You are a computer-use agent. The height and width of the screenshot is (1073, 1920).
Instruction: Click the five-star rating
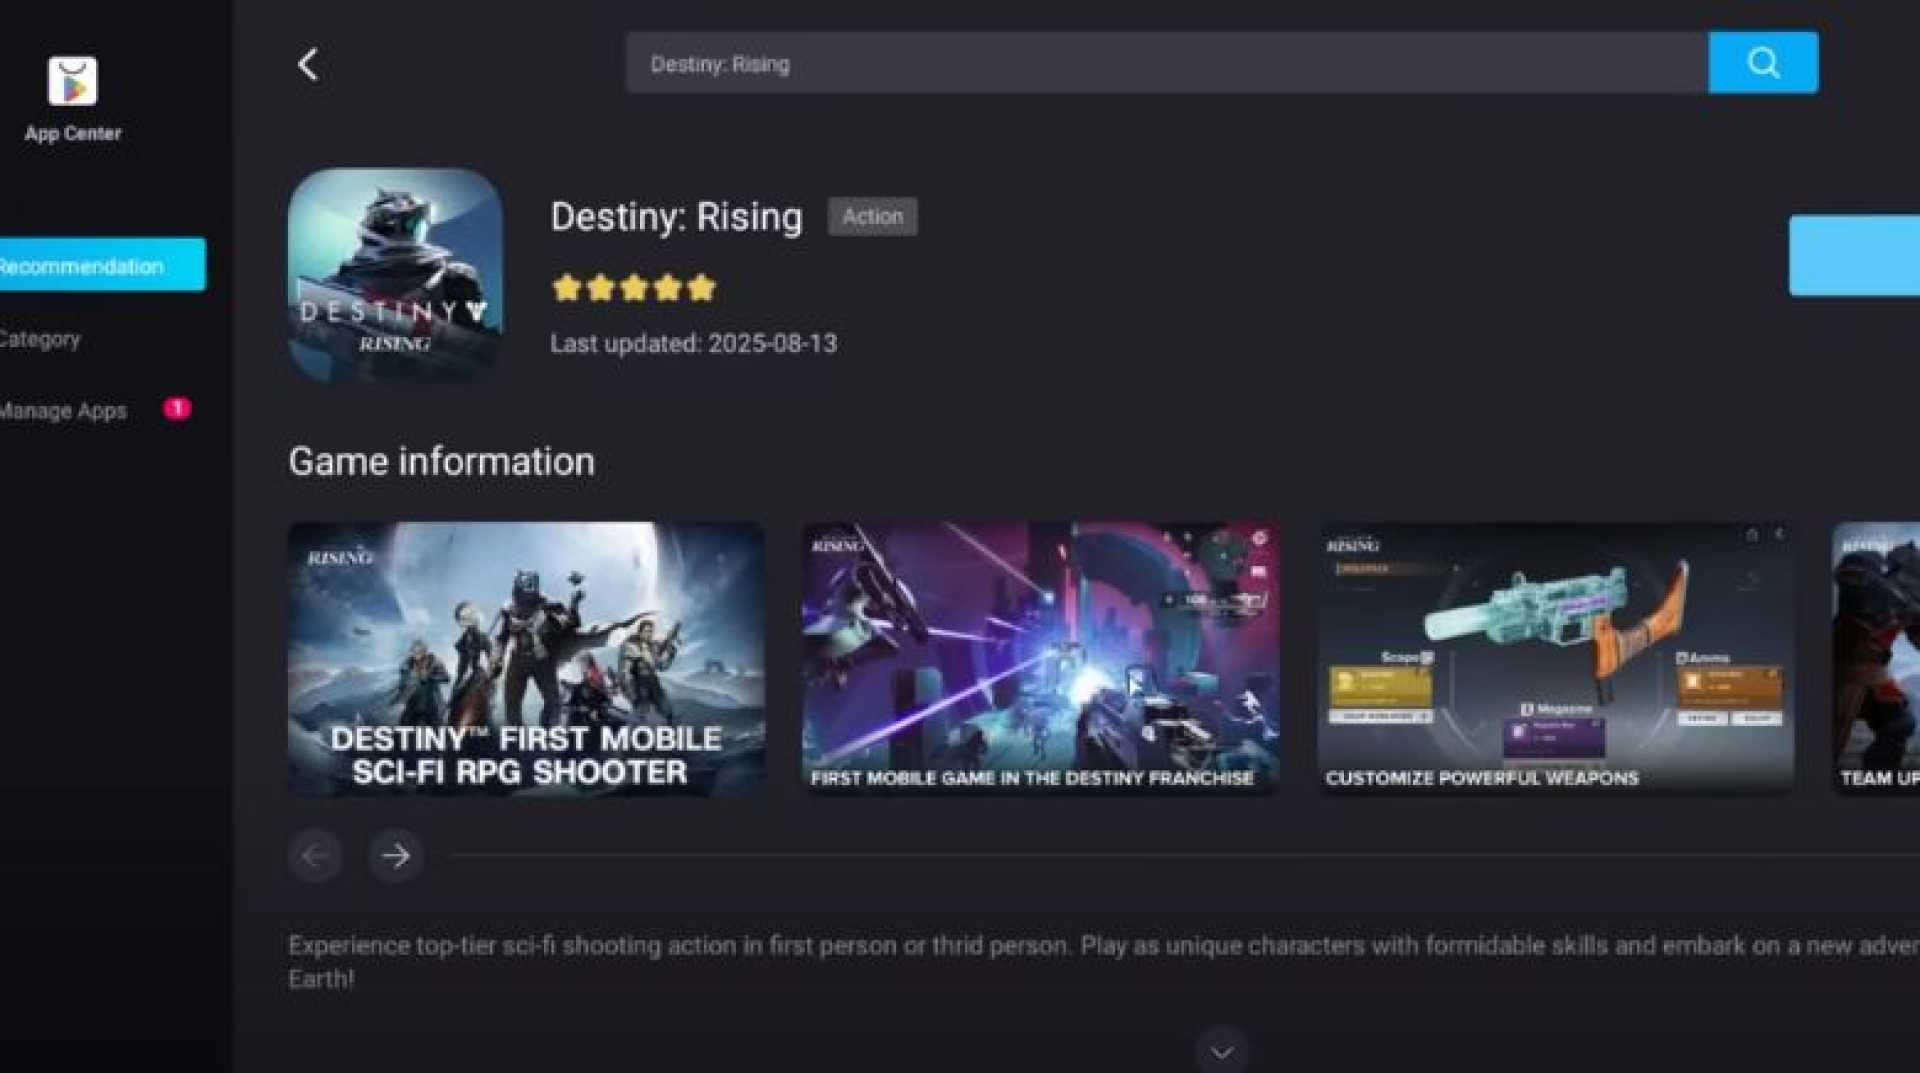click(634, 288)
